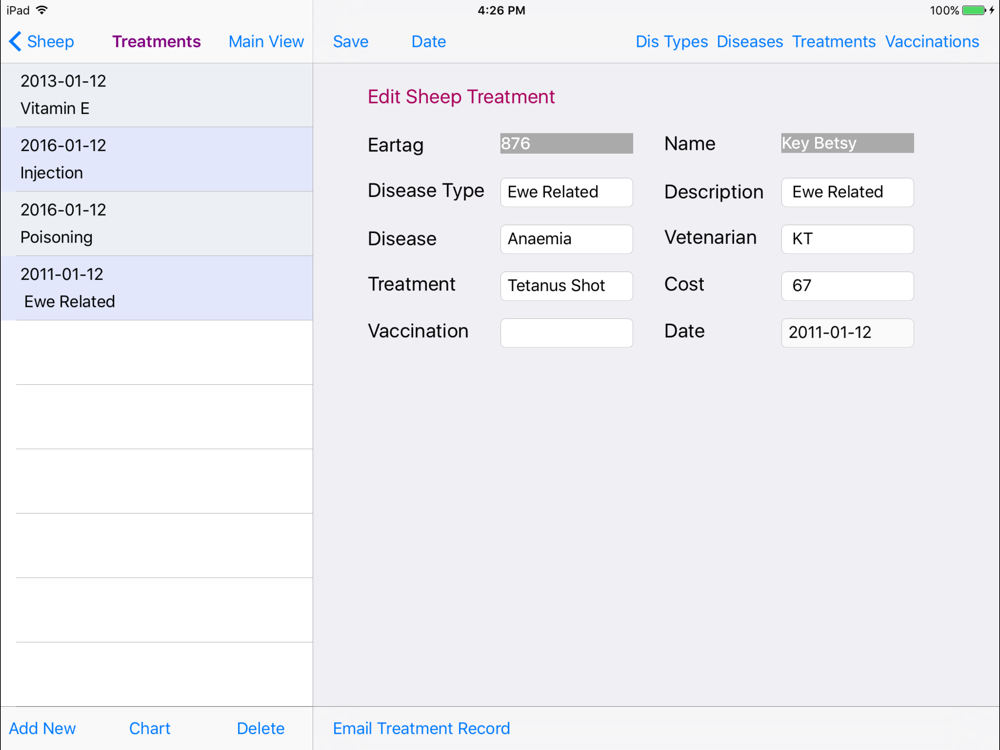Add New treatment record
The image size is (1000, 750).
[x=42, y=728]
